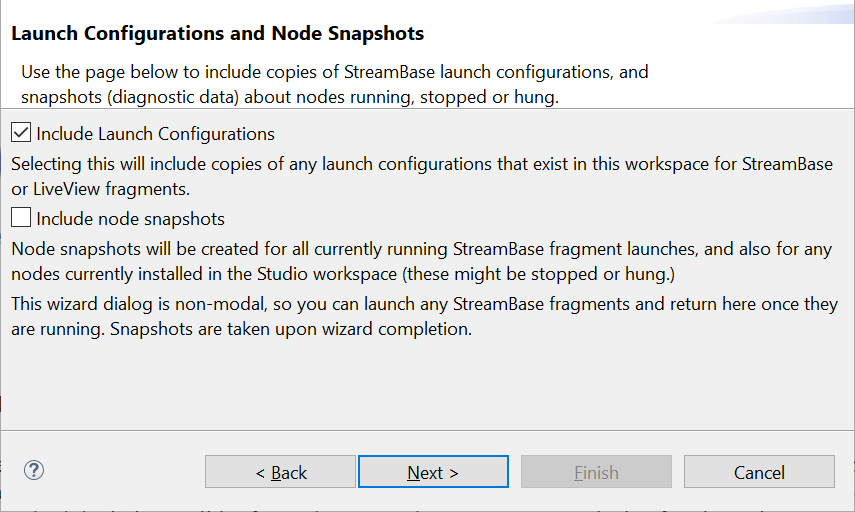Screen dimensions: 855x512
Task: Cancel the wizard dialog
Action: pos(759,472)
